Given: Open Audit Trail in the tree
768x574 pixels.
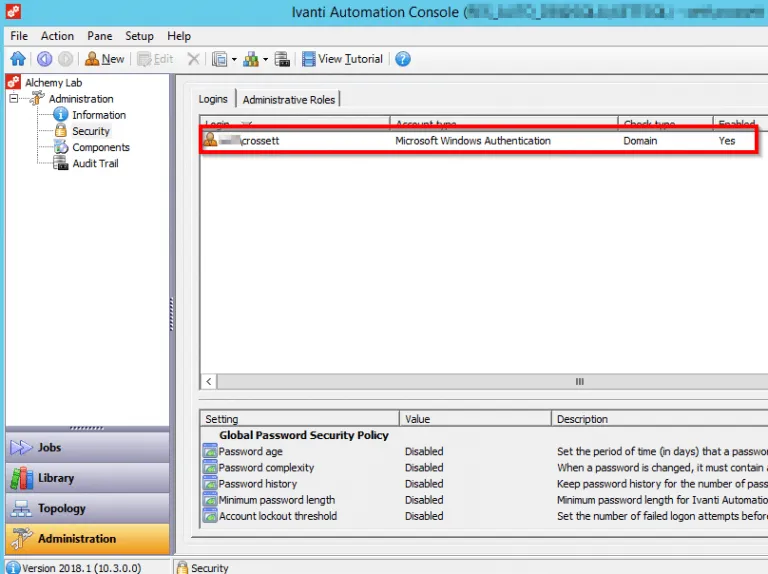Looking at the screenshot, I should click(x=95, y=163).
